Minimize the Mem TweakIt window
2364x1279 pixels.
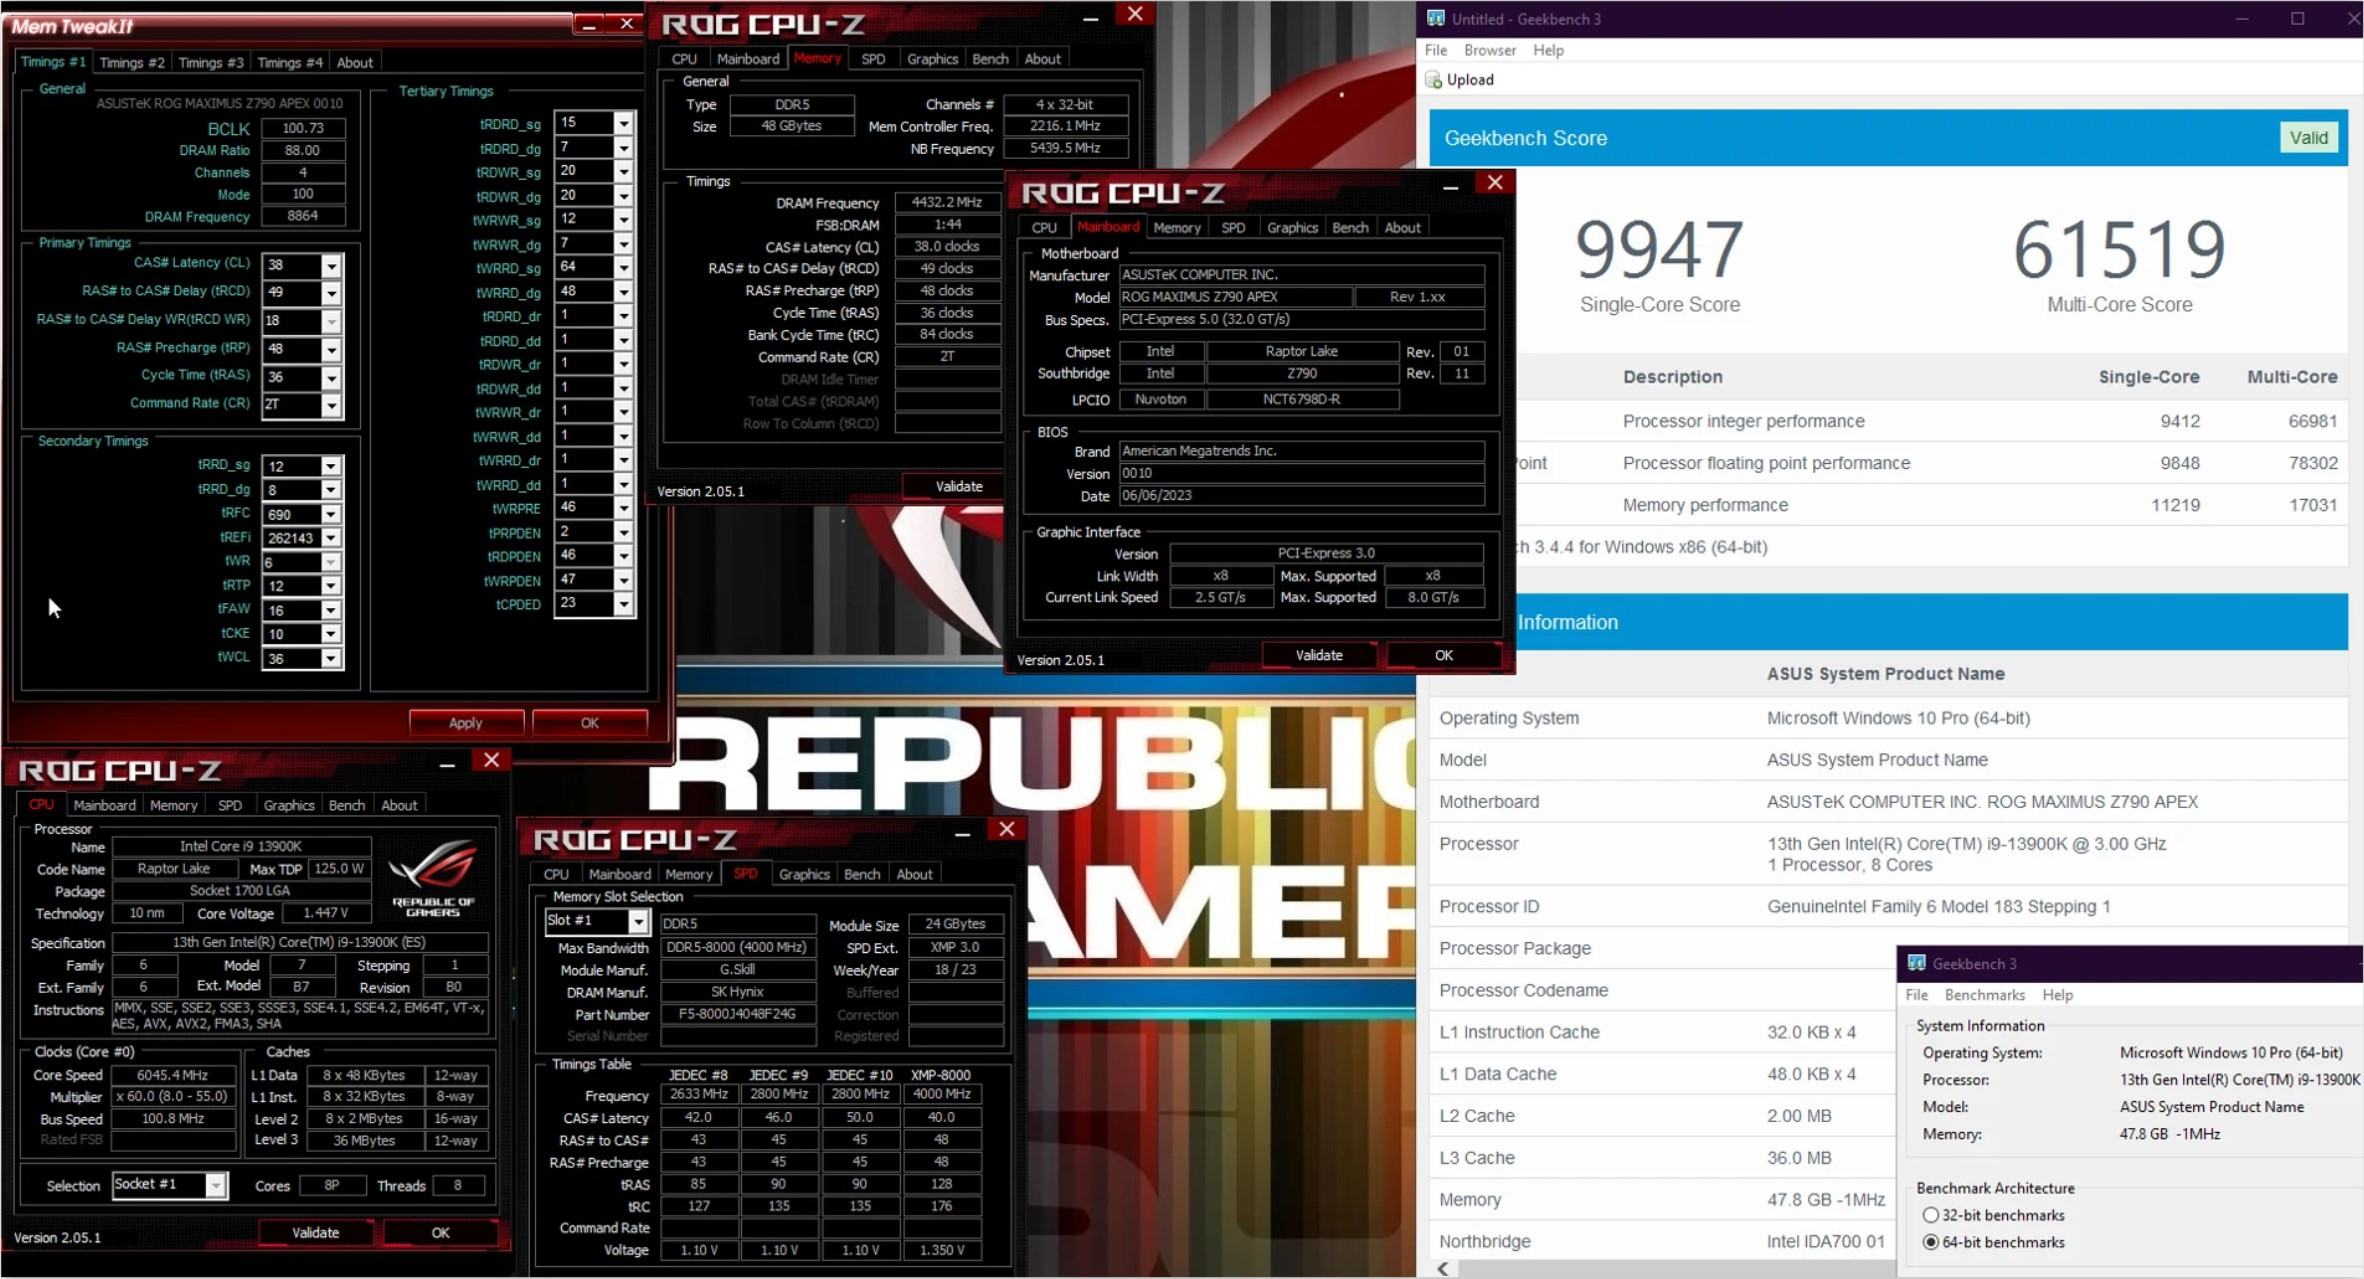coord(589,24)
